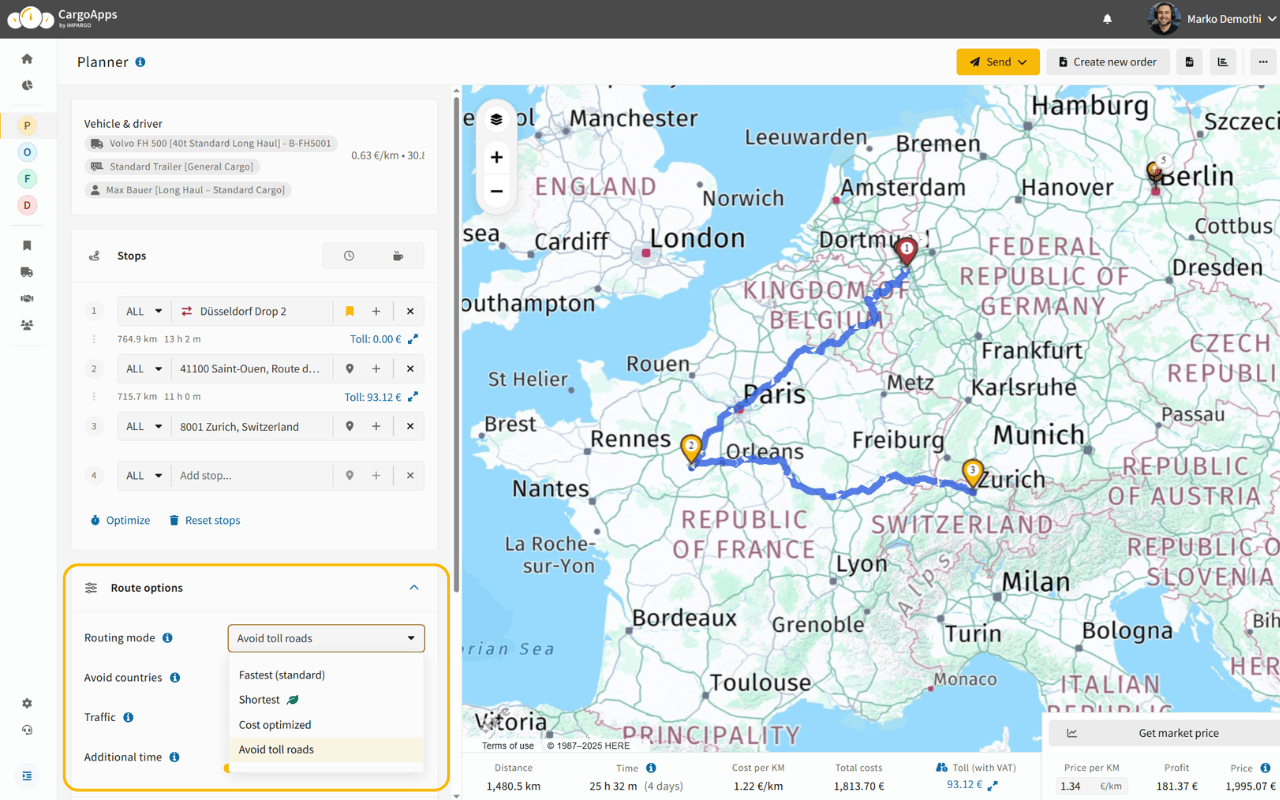Viewport: 1280px width, 800px height.
Task: Expand toll details for 93.12 € leg
Action: point(412,397)
